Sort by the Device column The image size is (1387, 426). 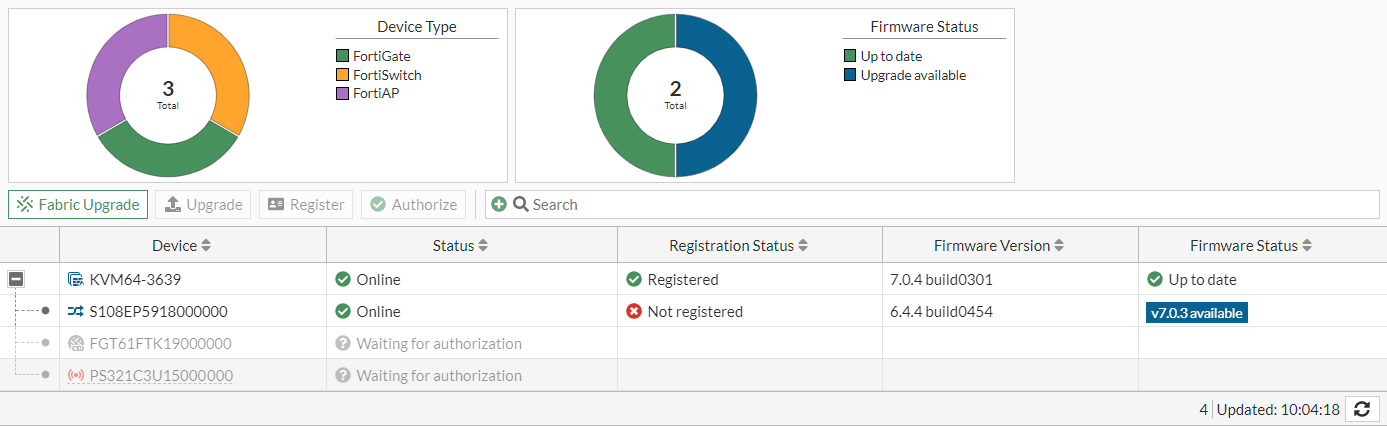click(x=181, y=246)
